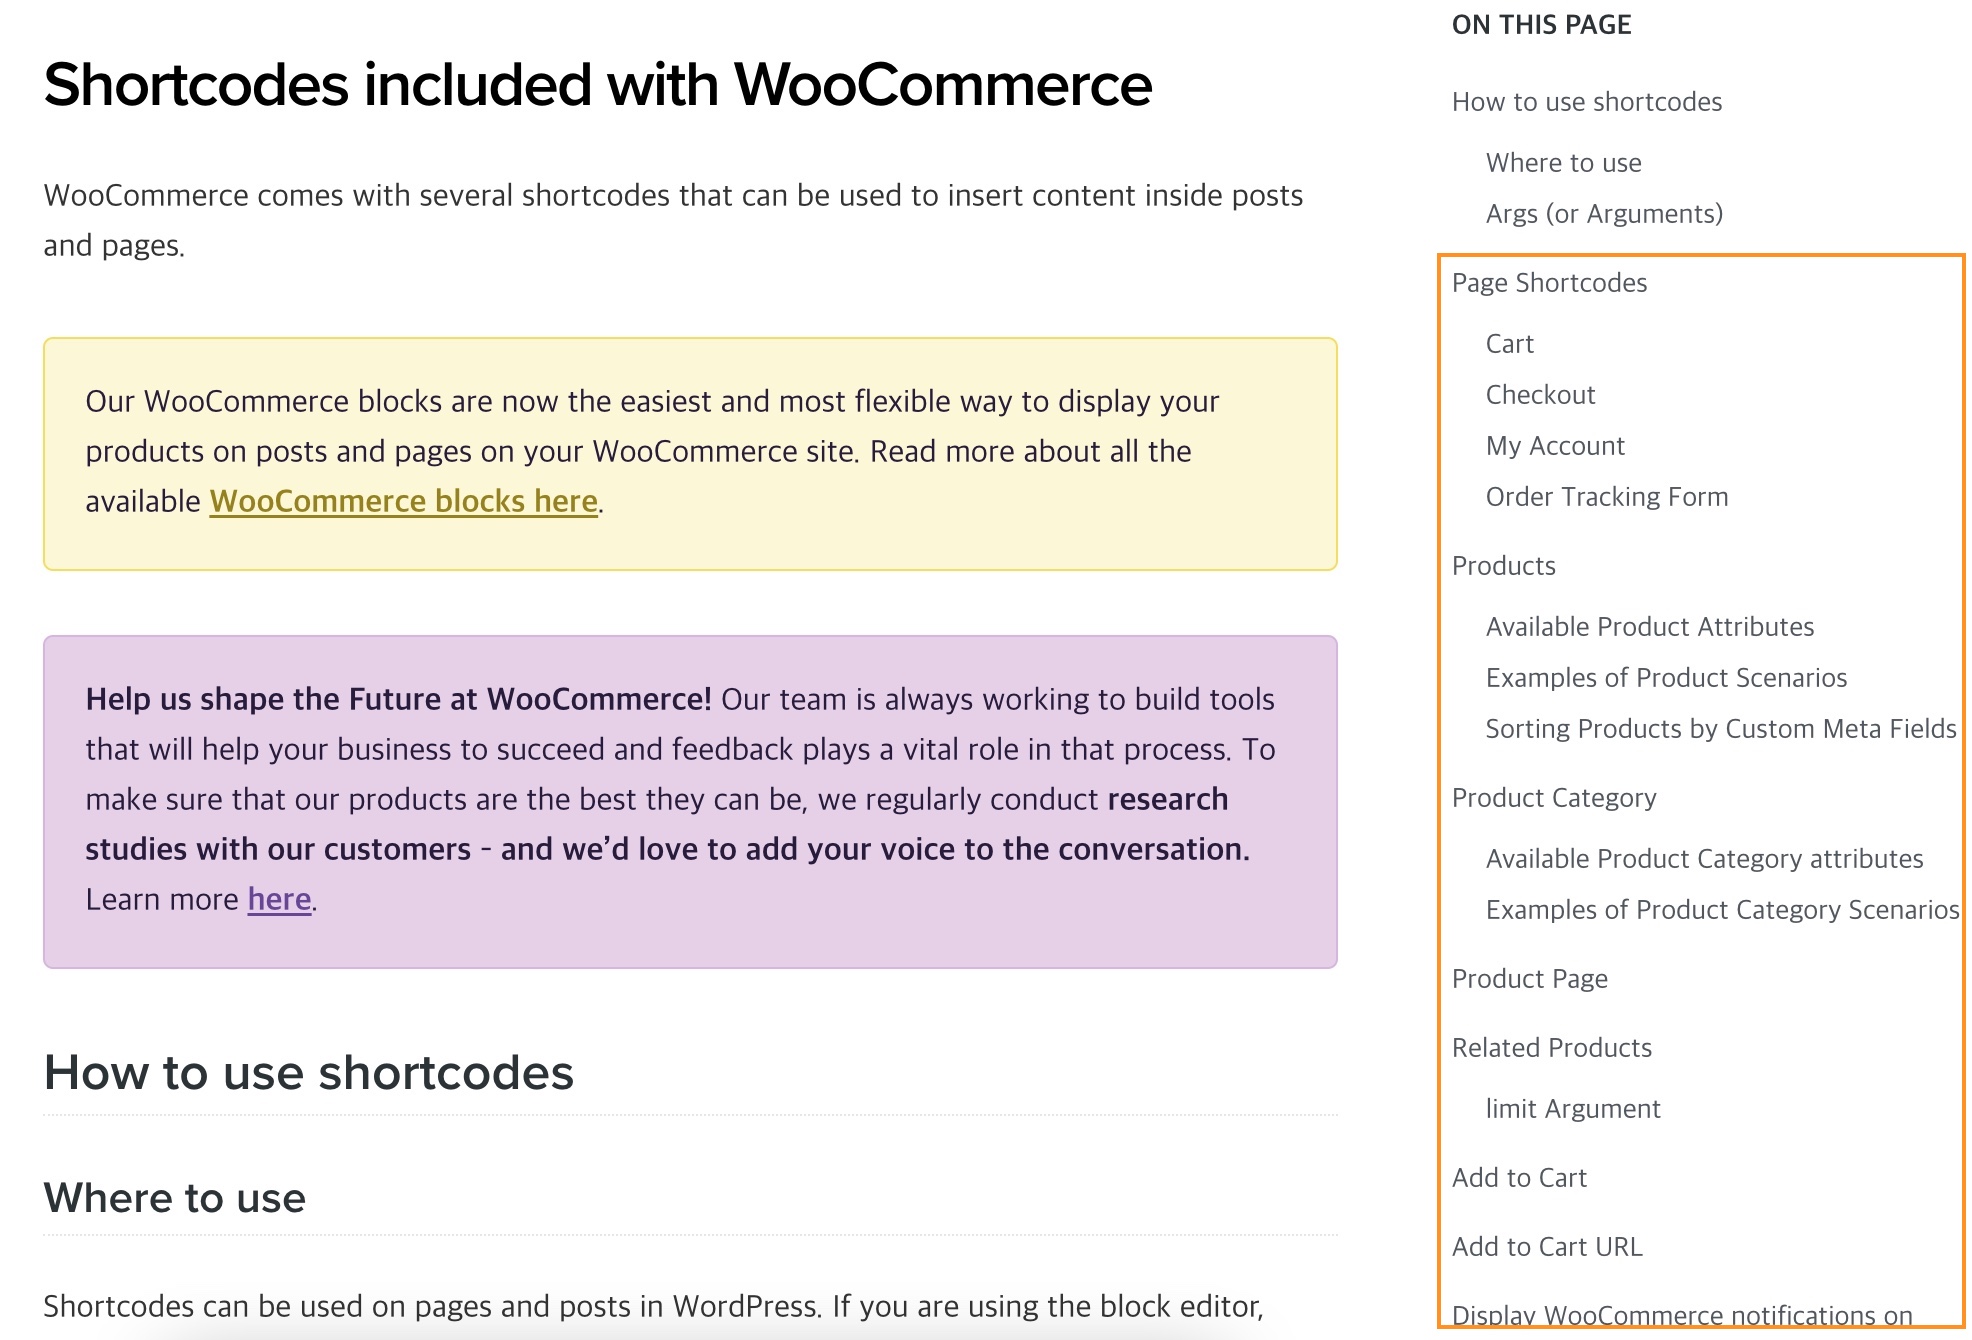Open Available Product Category attributes link
This screenshot has height=1340, width=1972.
click(1704, 859)
